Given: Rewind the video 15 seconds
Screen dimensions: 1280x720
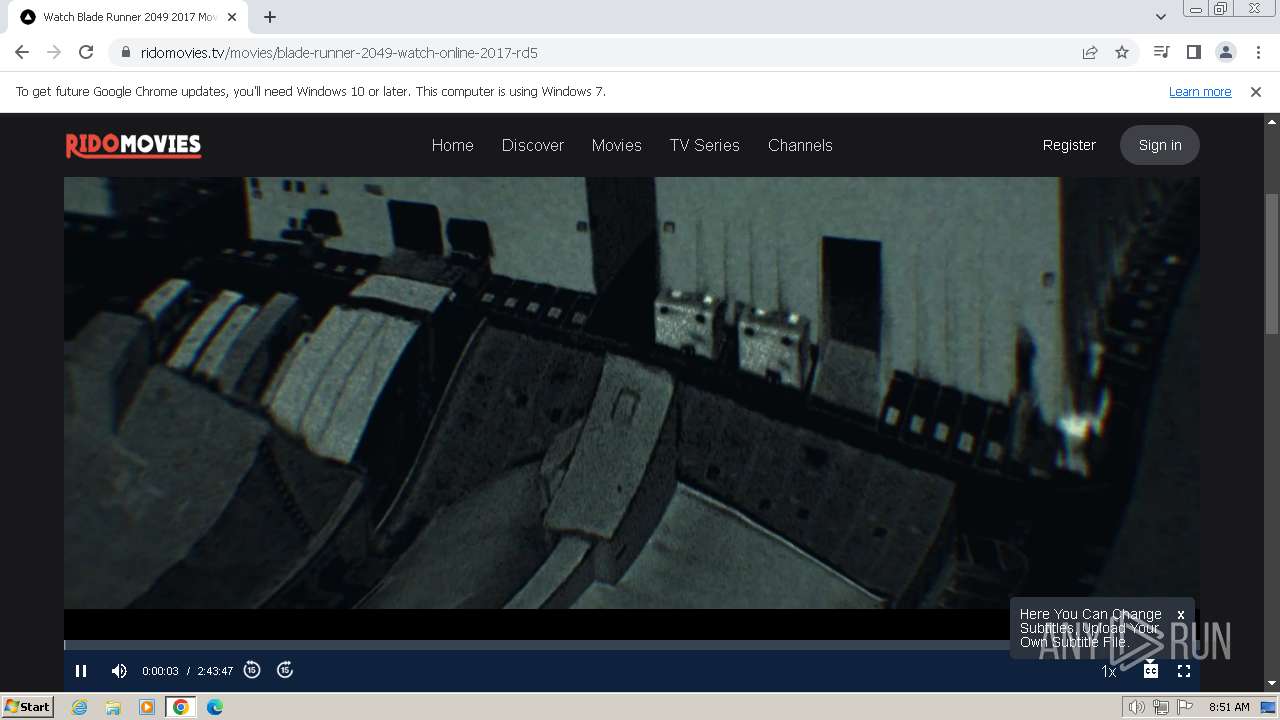Looking at the screenshot, I should point(252,670).
